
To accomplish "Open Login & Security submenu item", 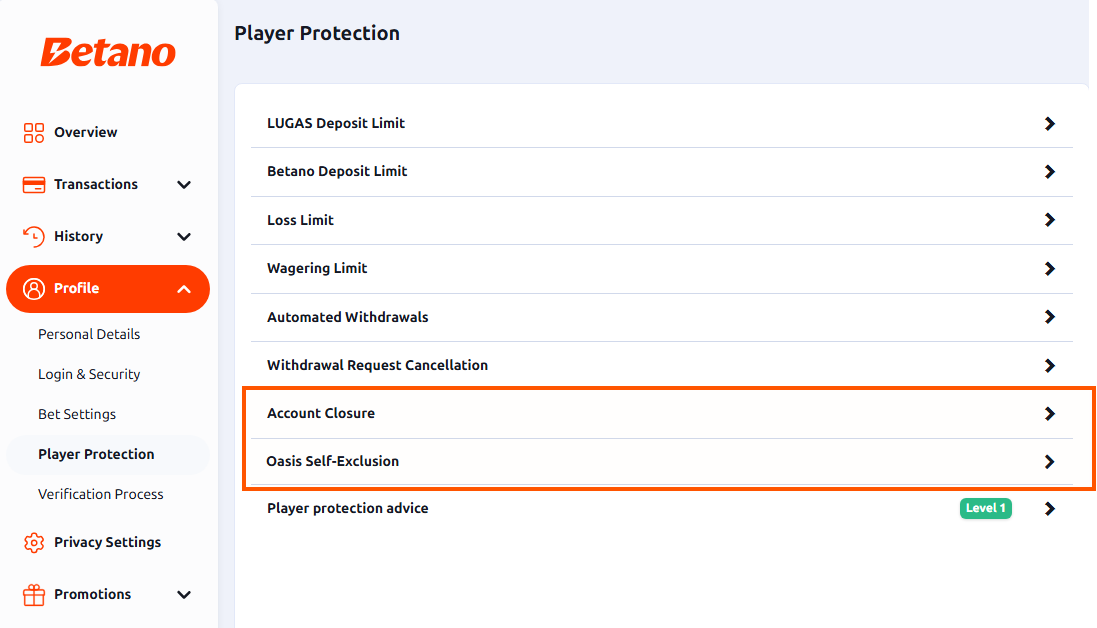I will (x=89, y=374).
